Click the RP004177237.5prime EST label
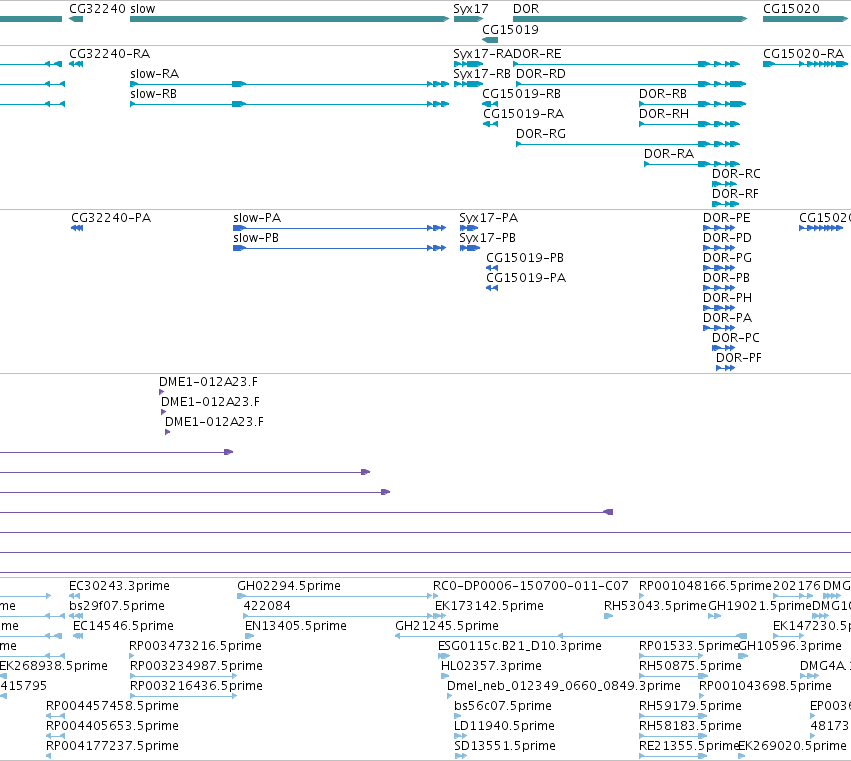This screenshot has height=761, width=851. pyautogui.click(x=112, y=747)
